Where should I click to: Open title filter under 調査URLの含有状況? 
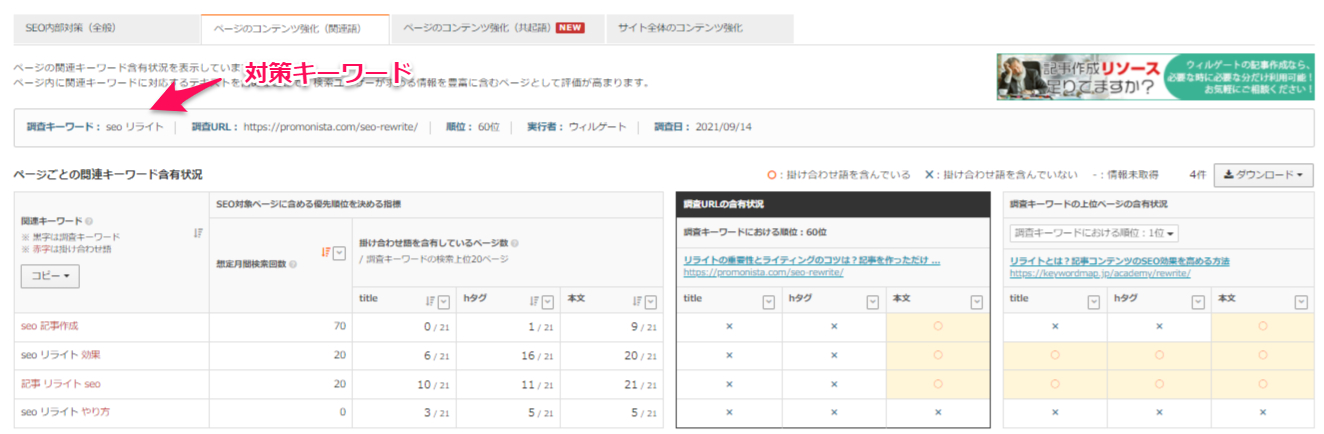tap(768, 301)
